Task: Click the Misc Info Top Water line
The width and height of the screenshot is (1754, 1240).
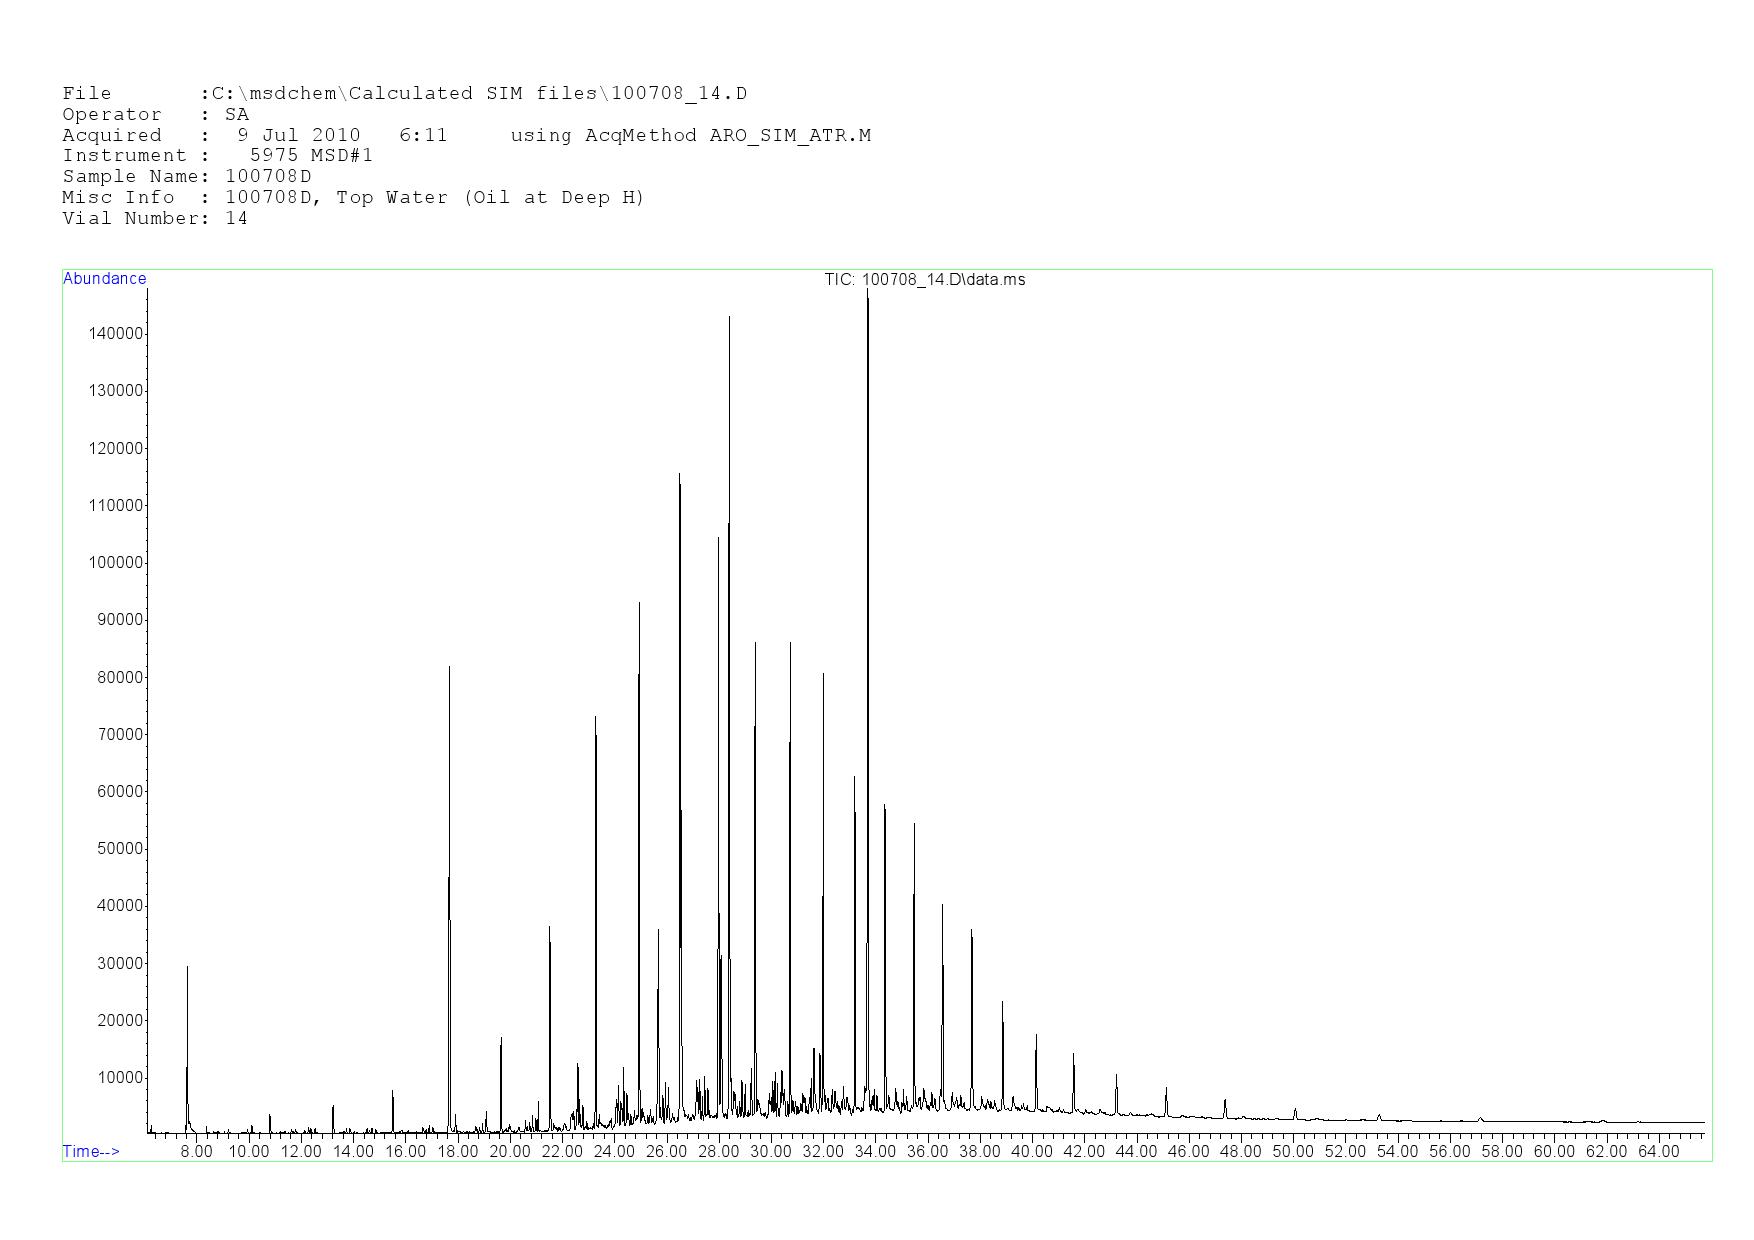Action: point(352,198)
